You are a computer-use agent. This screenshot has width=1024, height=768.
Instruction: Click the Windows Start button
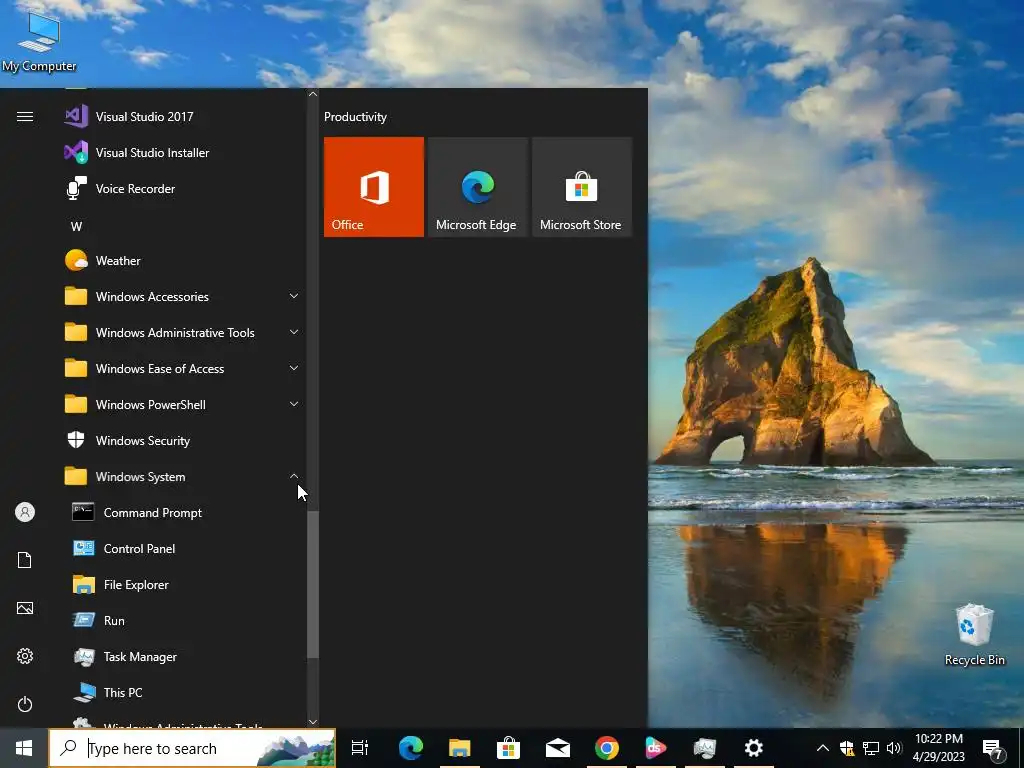(x=24, y=748)
